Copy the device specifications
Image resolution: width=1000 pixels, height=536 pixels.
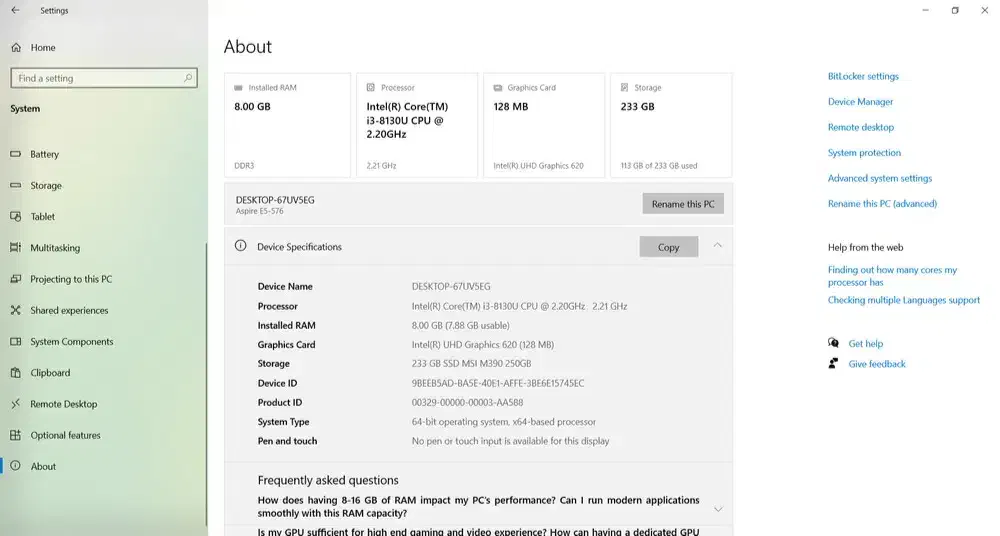pos(668,247)
